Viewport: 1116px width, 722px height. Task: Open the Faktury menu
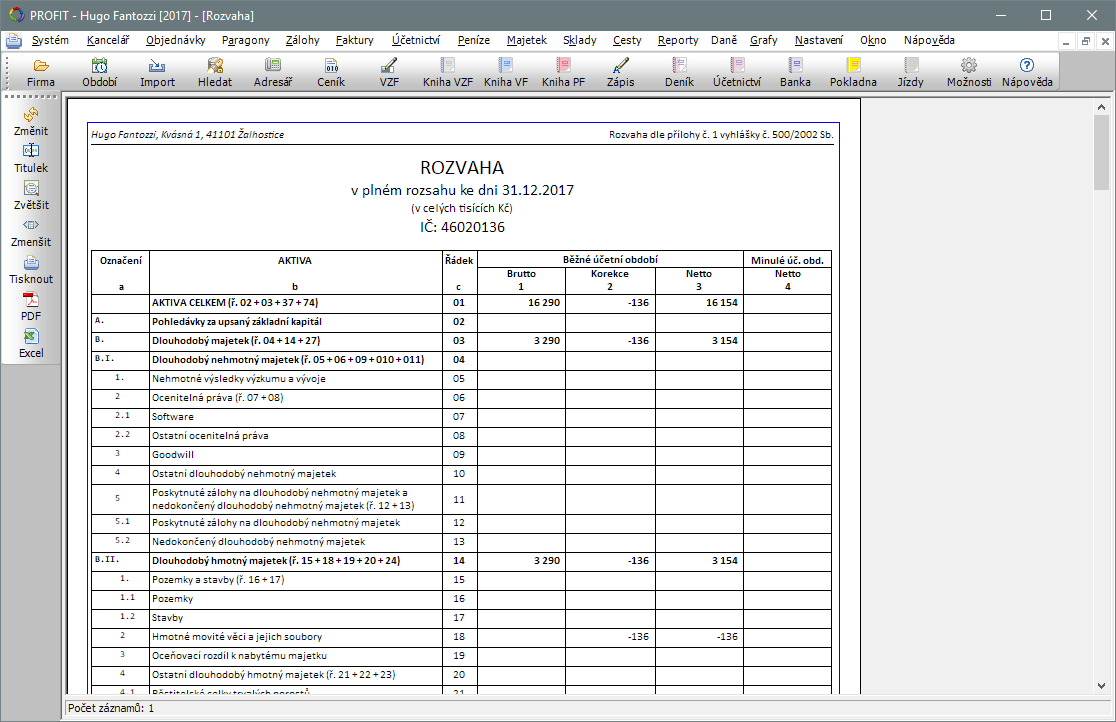pos(354,41)
